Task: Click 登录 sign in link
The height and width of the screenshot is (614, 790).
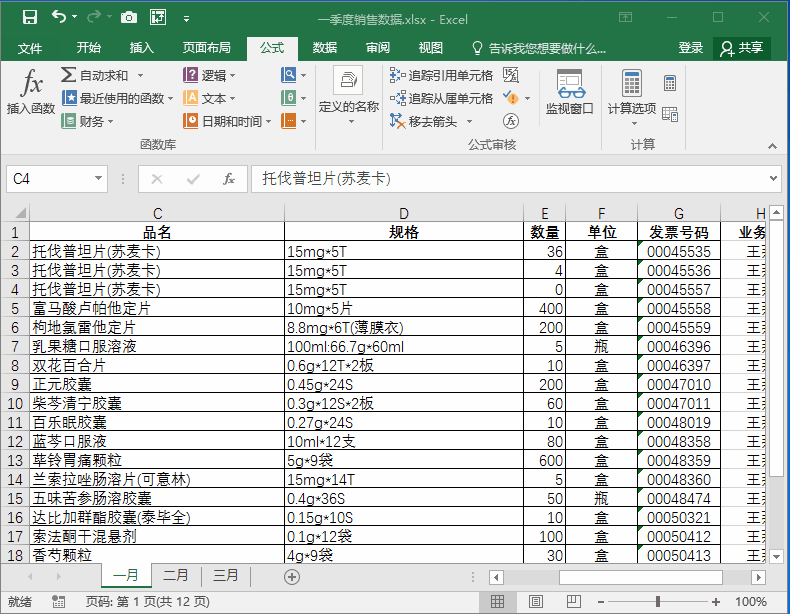Action: pos(691,48)
